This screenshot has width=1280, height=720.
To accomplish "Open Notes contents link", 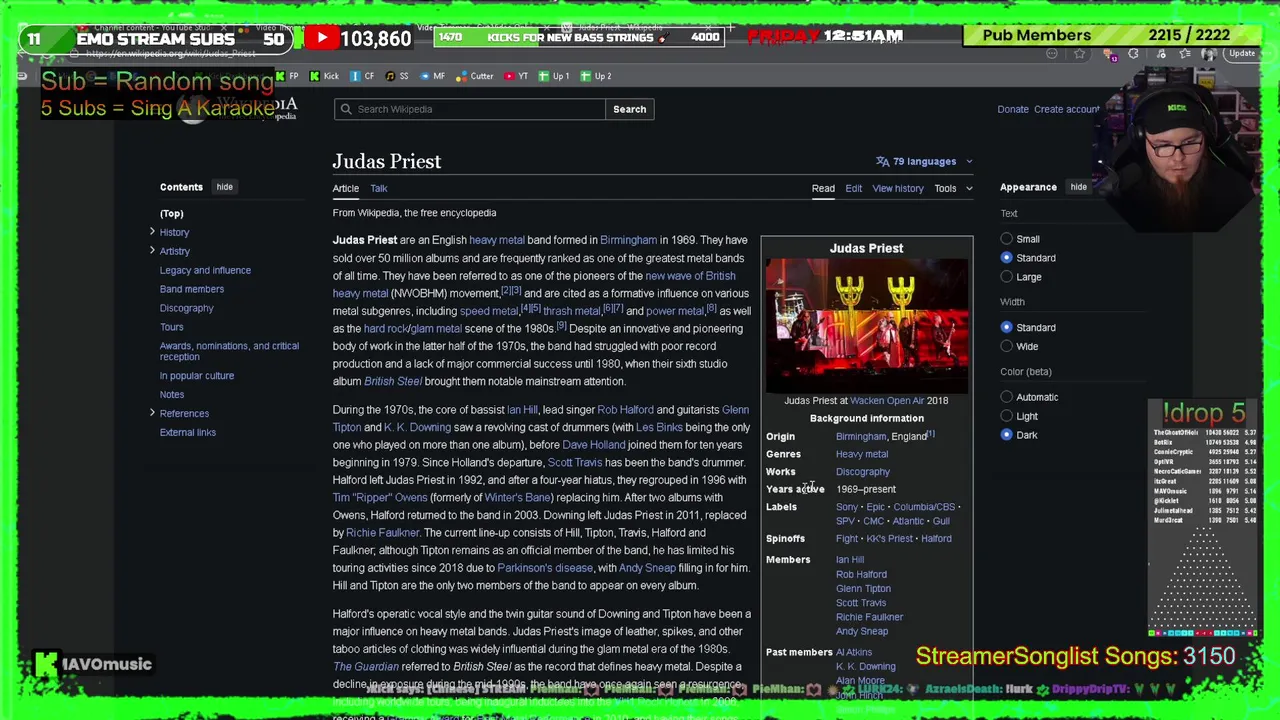I will 172,394.
